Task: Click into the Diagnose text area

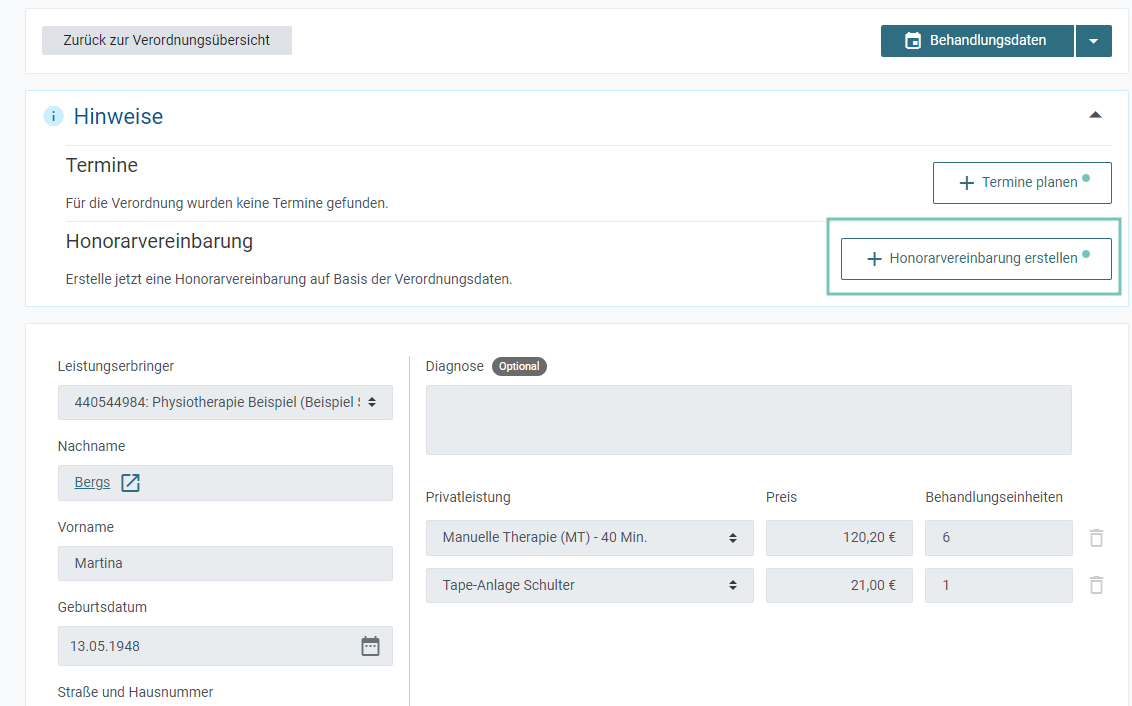Action: (x=749, y=420)
